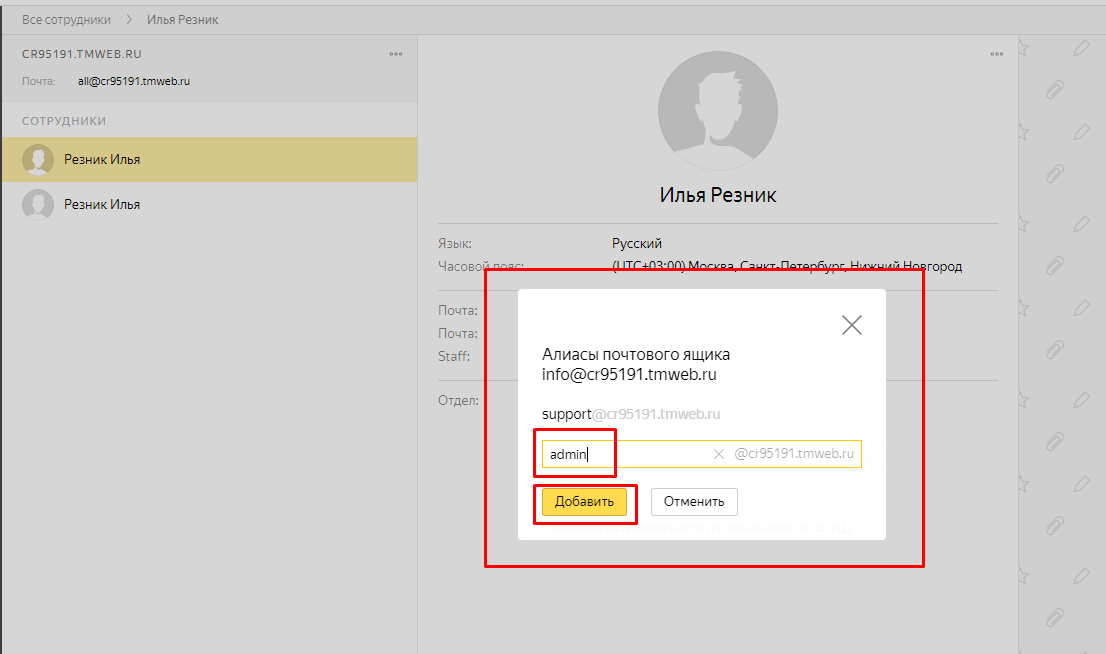Click the avatar in the non-highlighted Резник Илья row
Screen dimensions: 1106x654
pos(38,205)
